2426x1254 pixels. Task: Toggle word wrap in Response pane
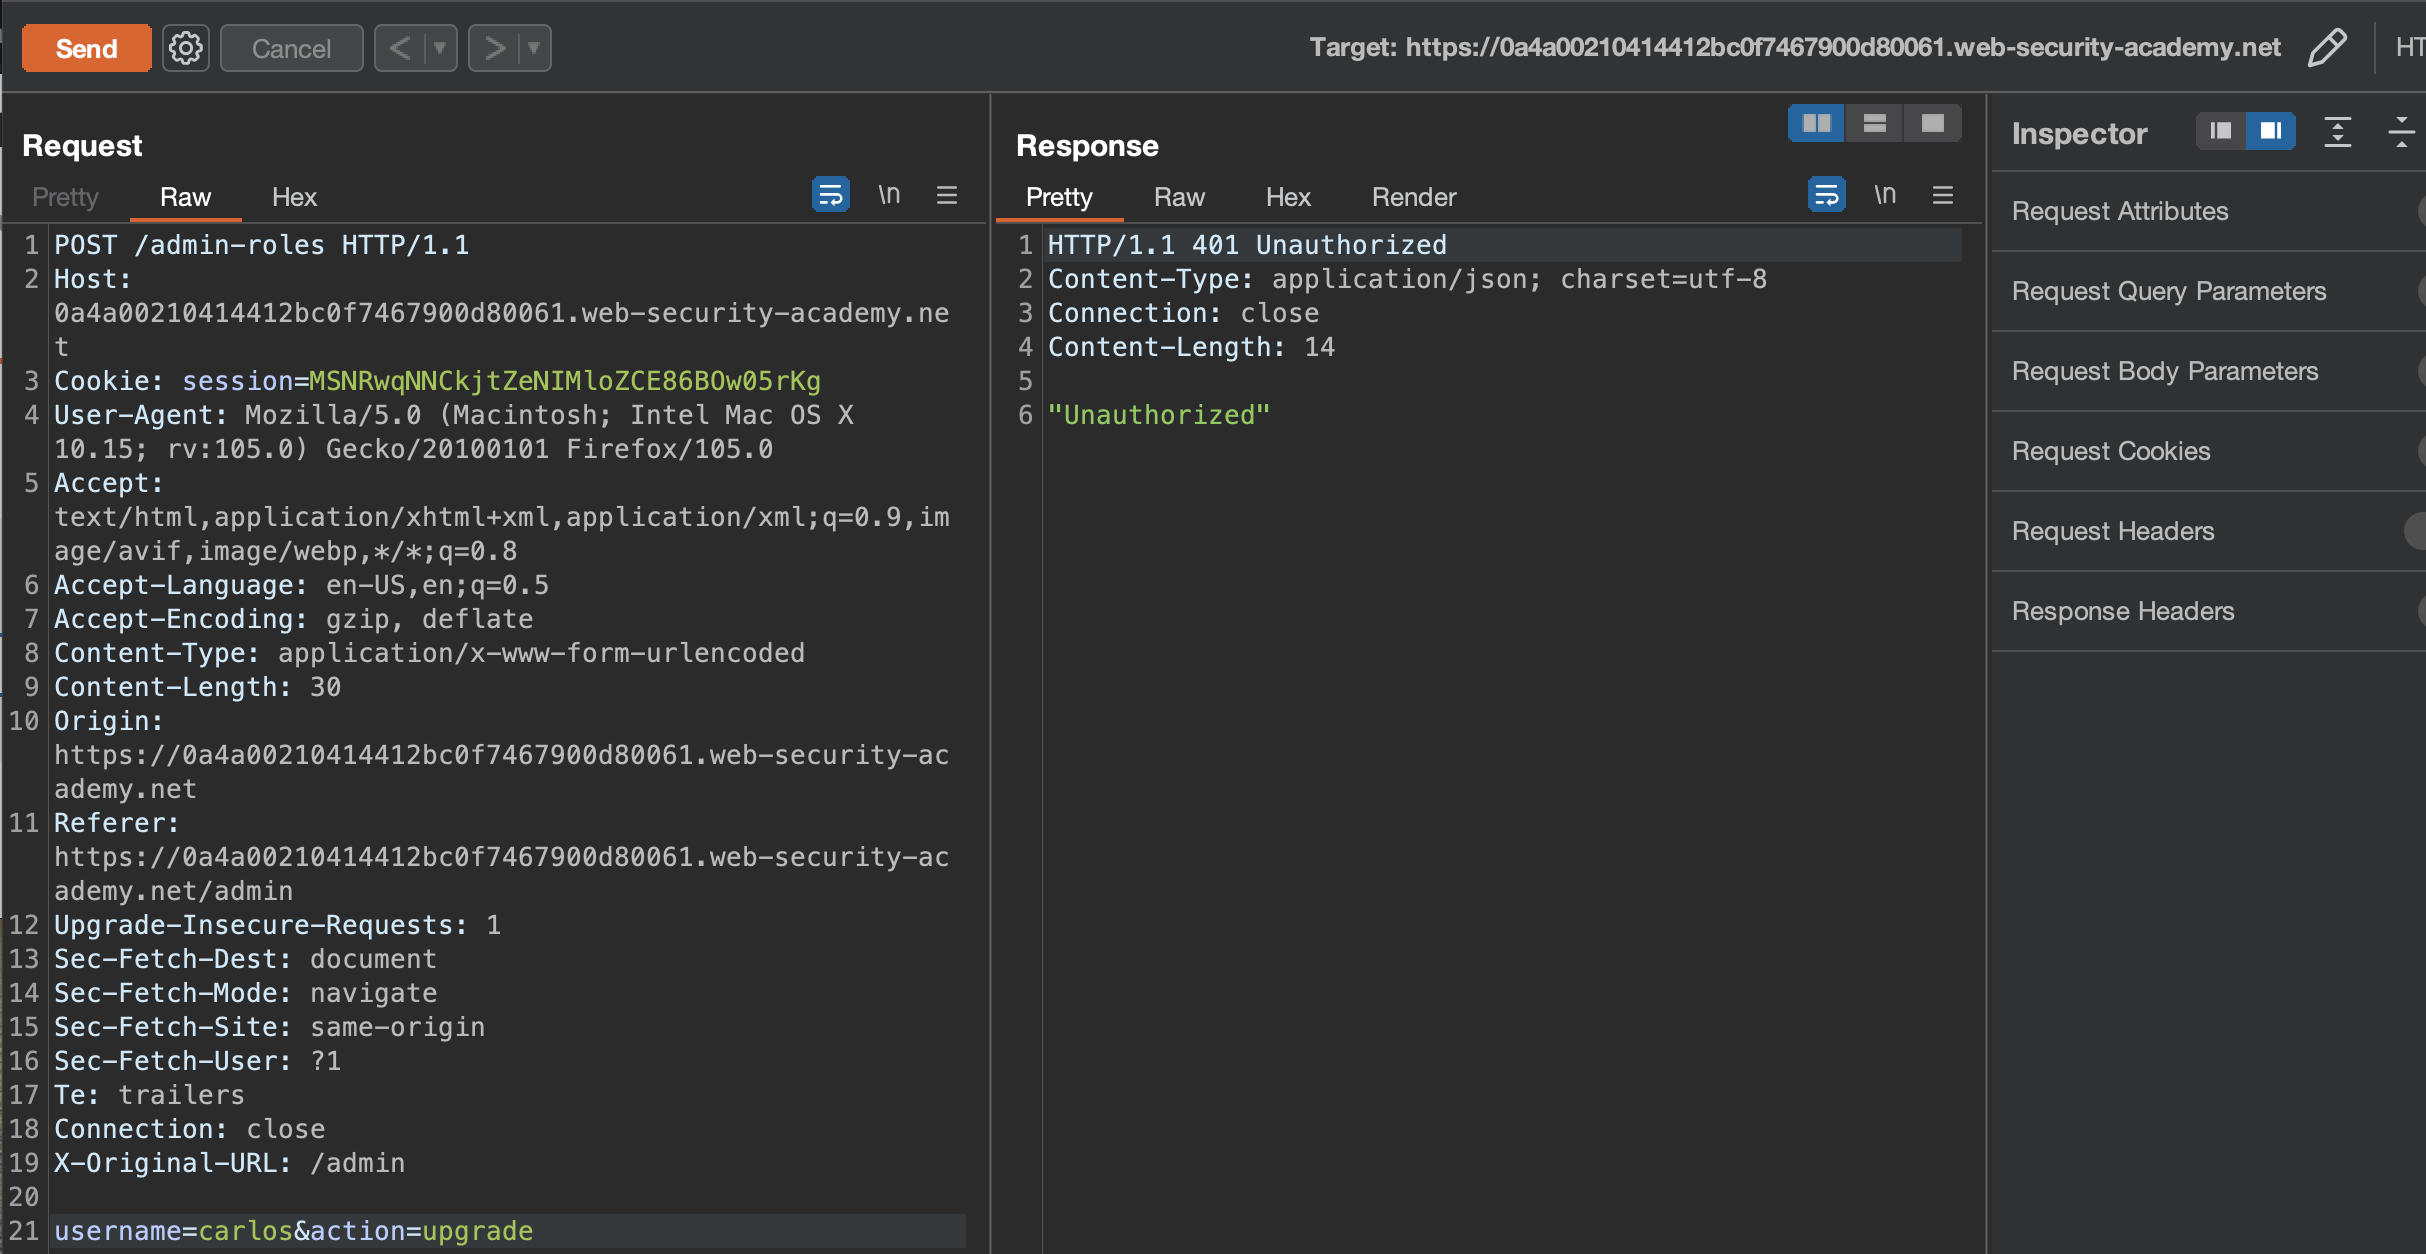[1826, 195]
